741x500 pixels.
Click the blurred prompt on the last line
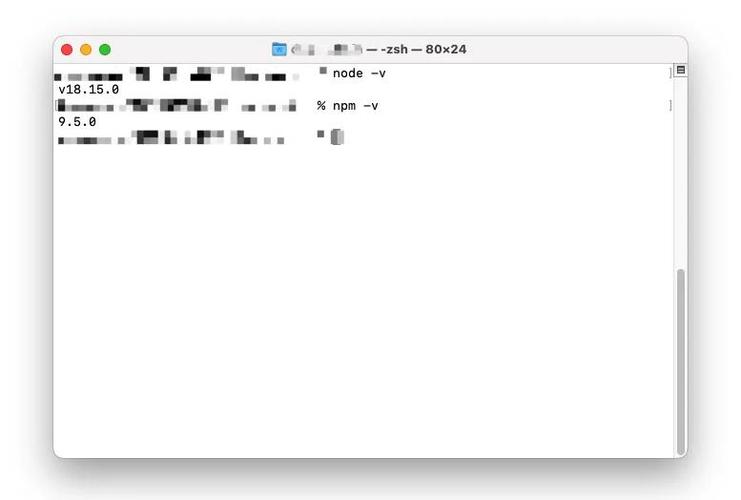(170, 138)
